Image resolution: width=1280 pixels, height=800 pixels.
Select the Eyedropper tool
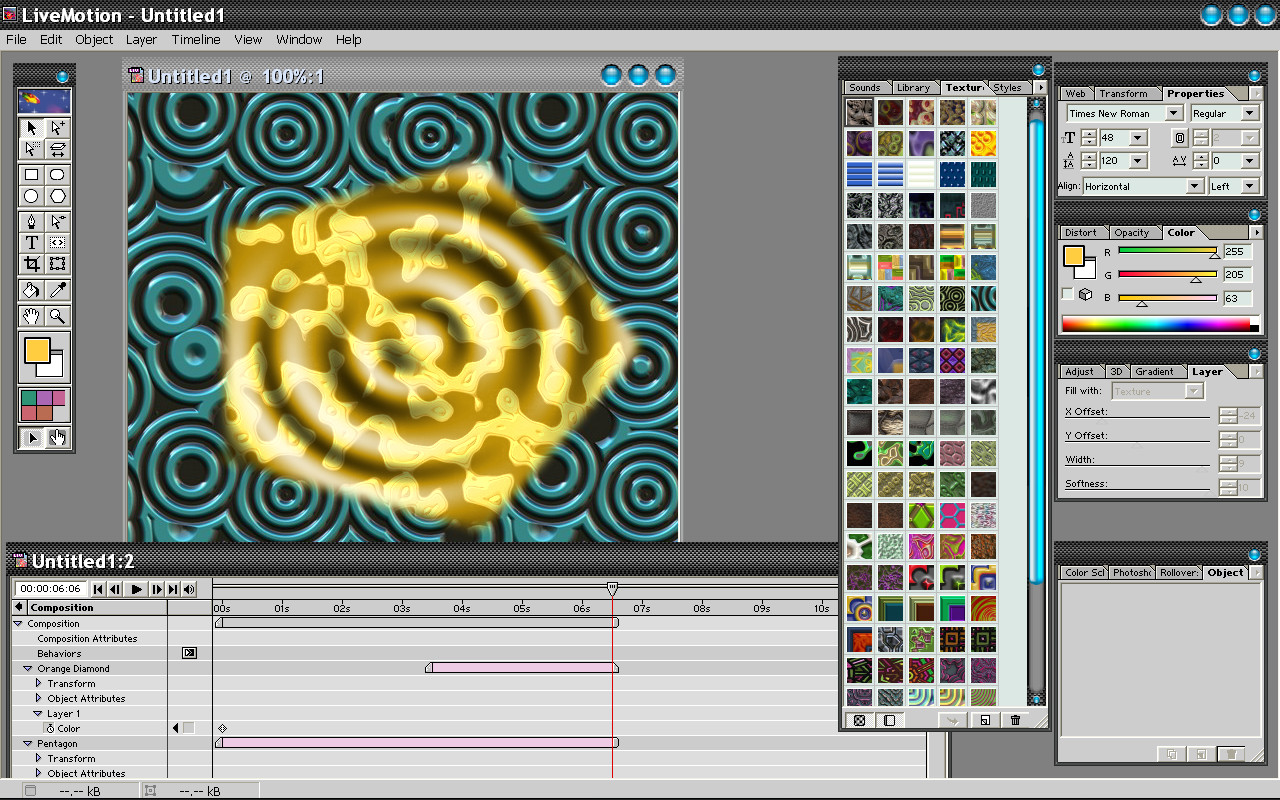click(57, 290)
